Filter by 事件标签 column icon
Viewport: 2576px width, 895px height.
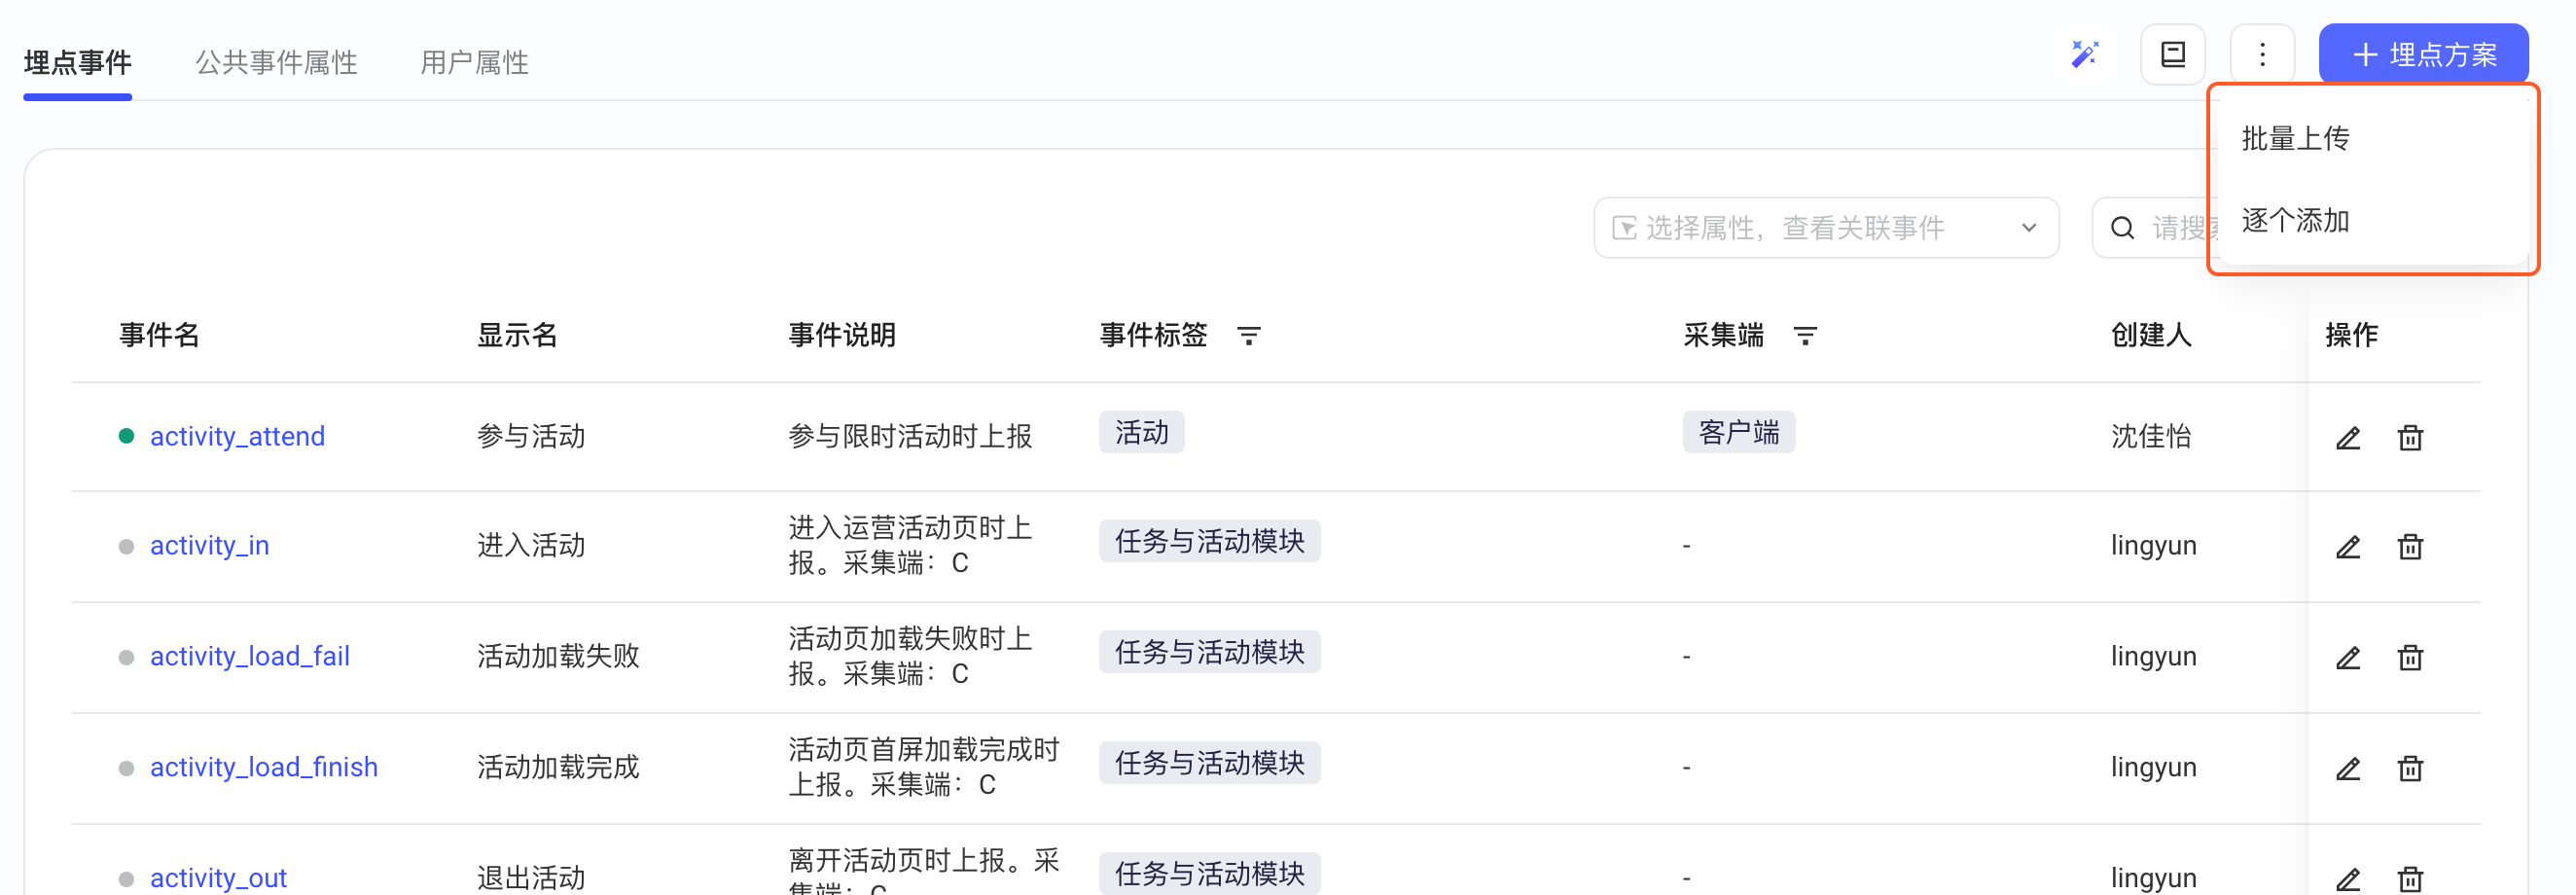1248,336
